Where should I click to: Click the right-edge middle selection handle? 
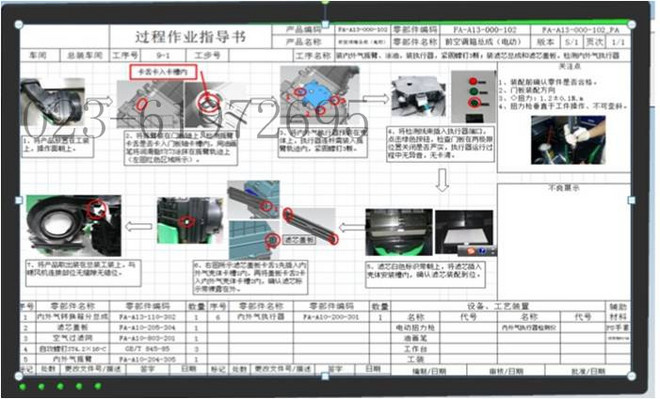pos(632,200)
